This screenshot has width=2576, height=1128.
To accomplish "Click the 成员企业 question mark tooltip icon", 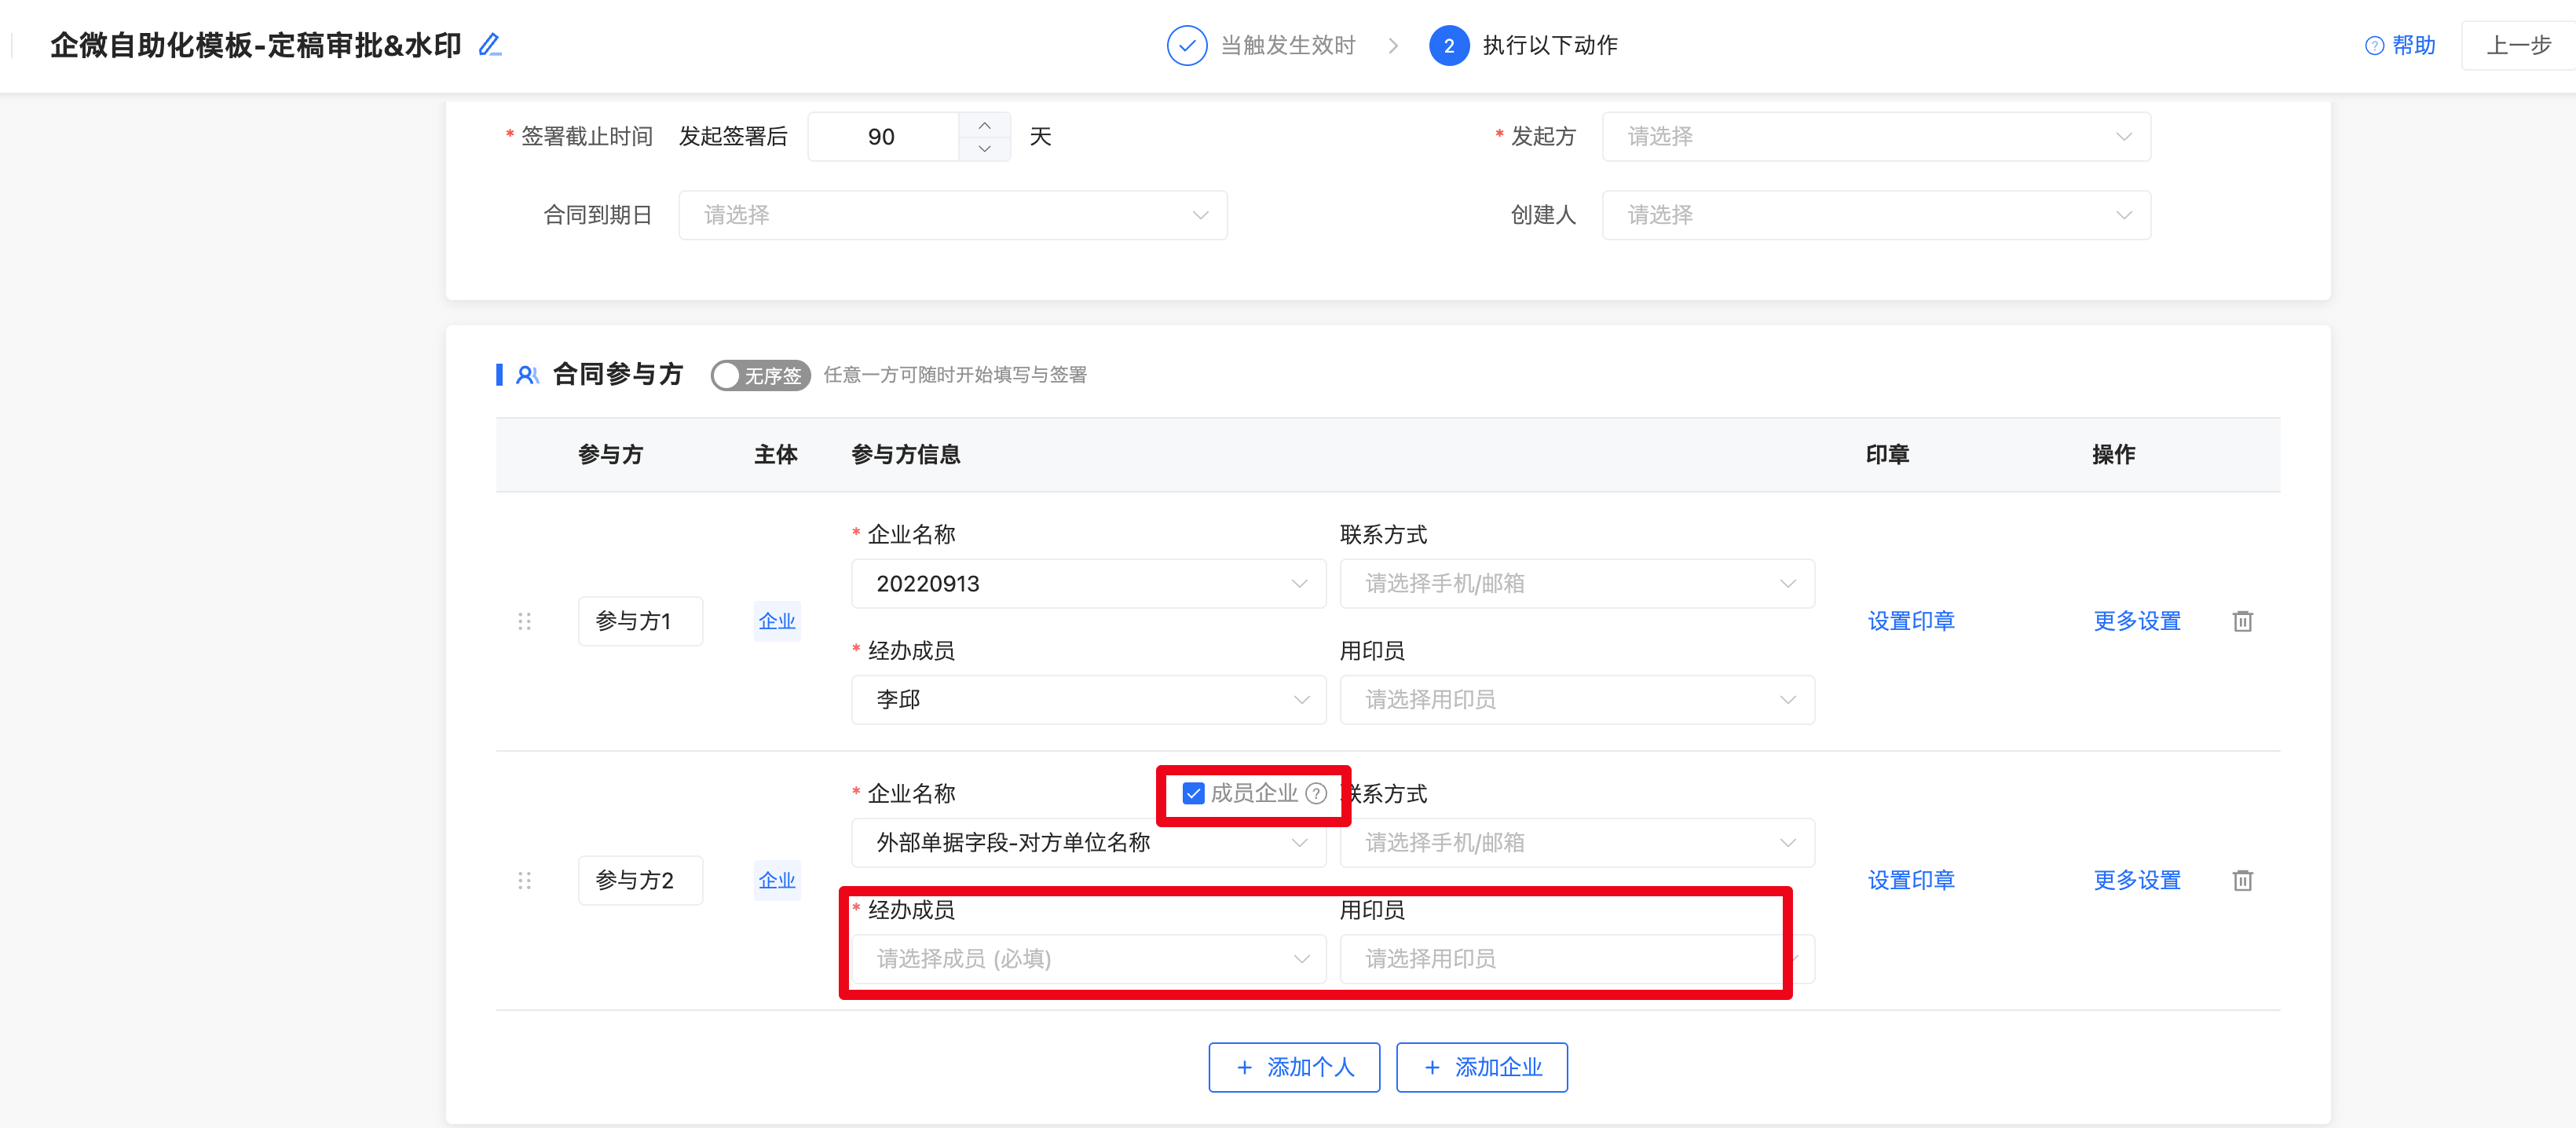I will click(x=1317, y=793).
